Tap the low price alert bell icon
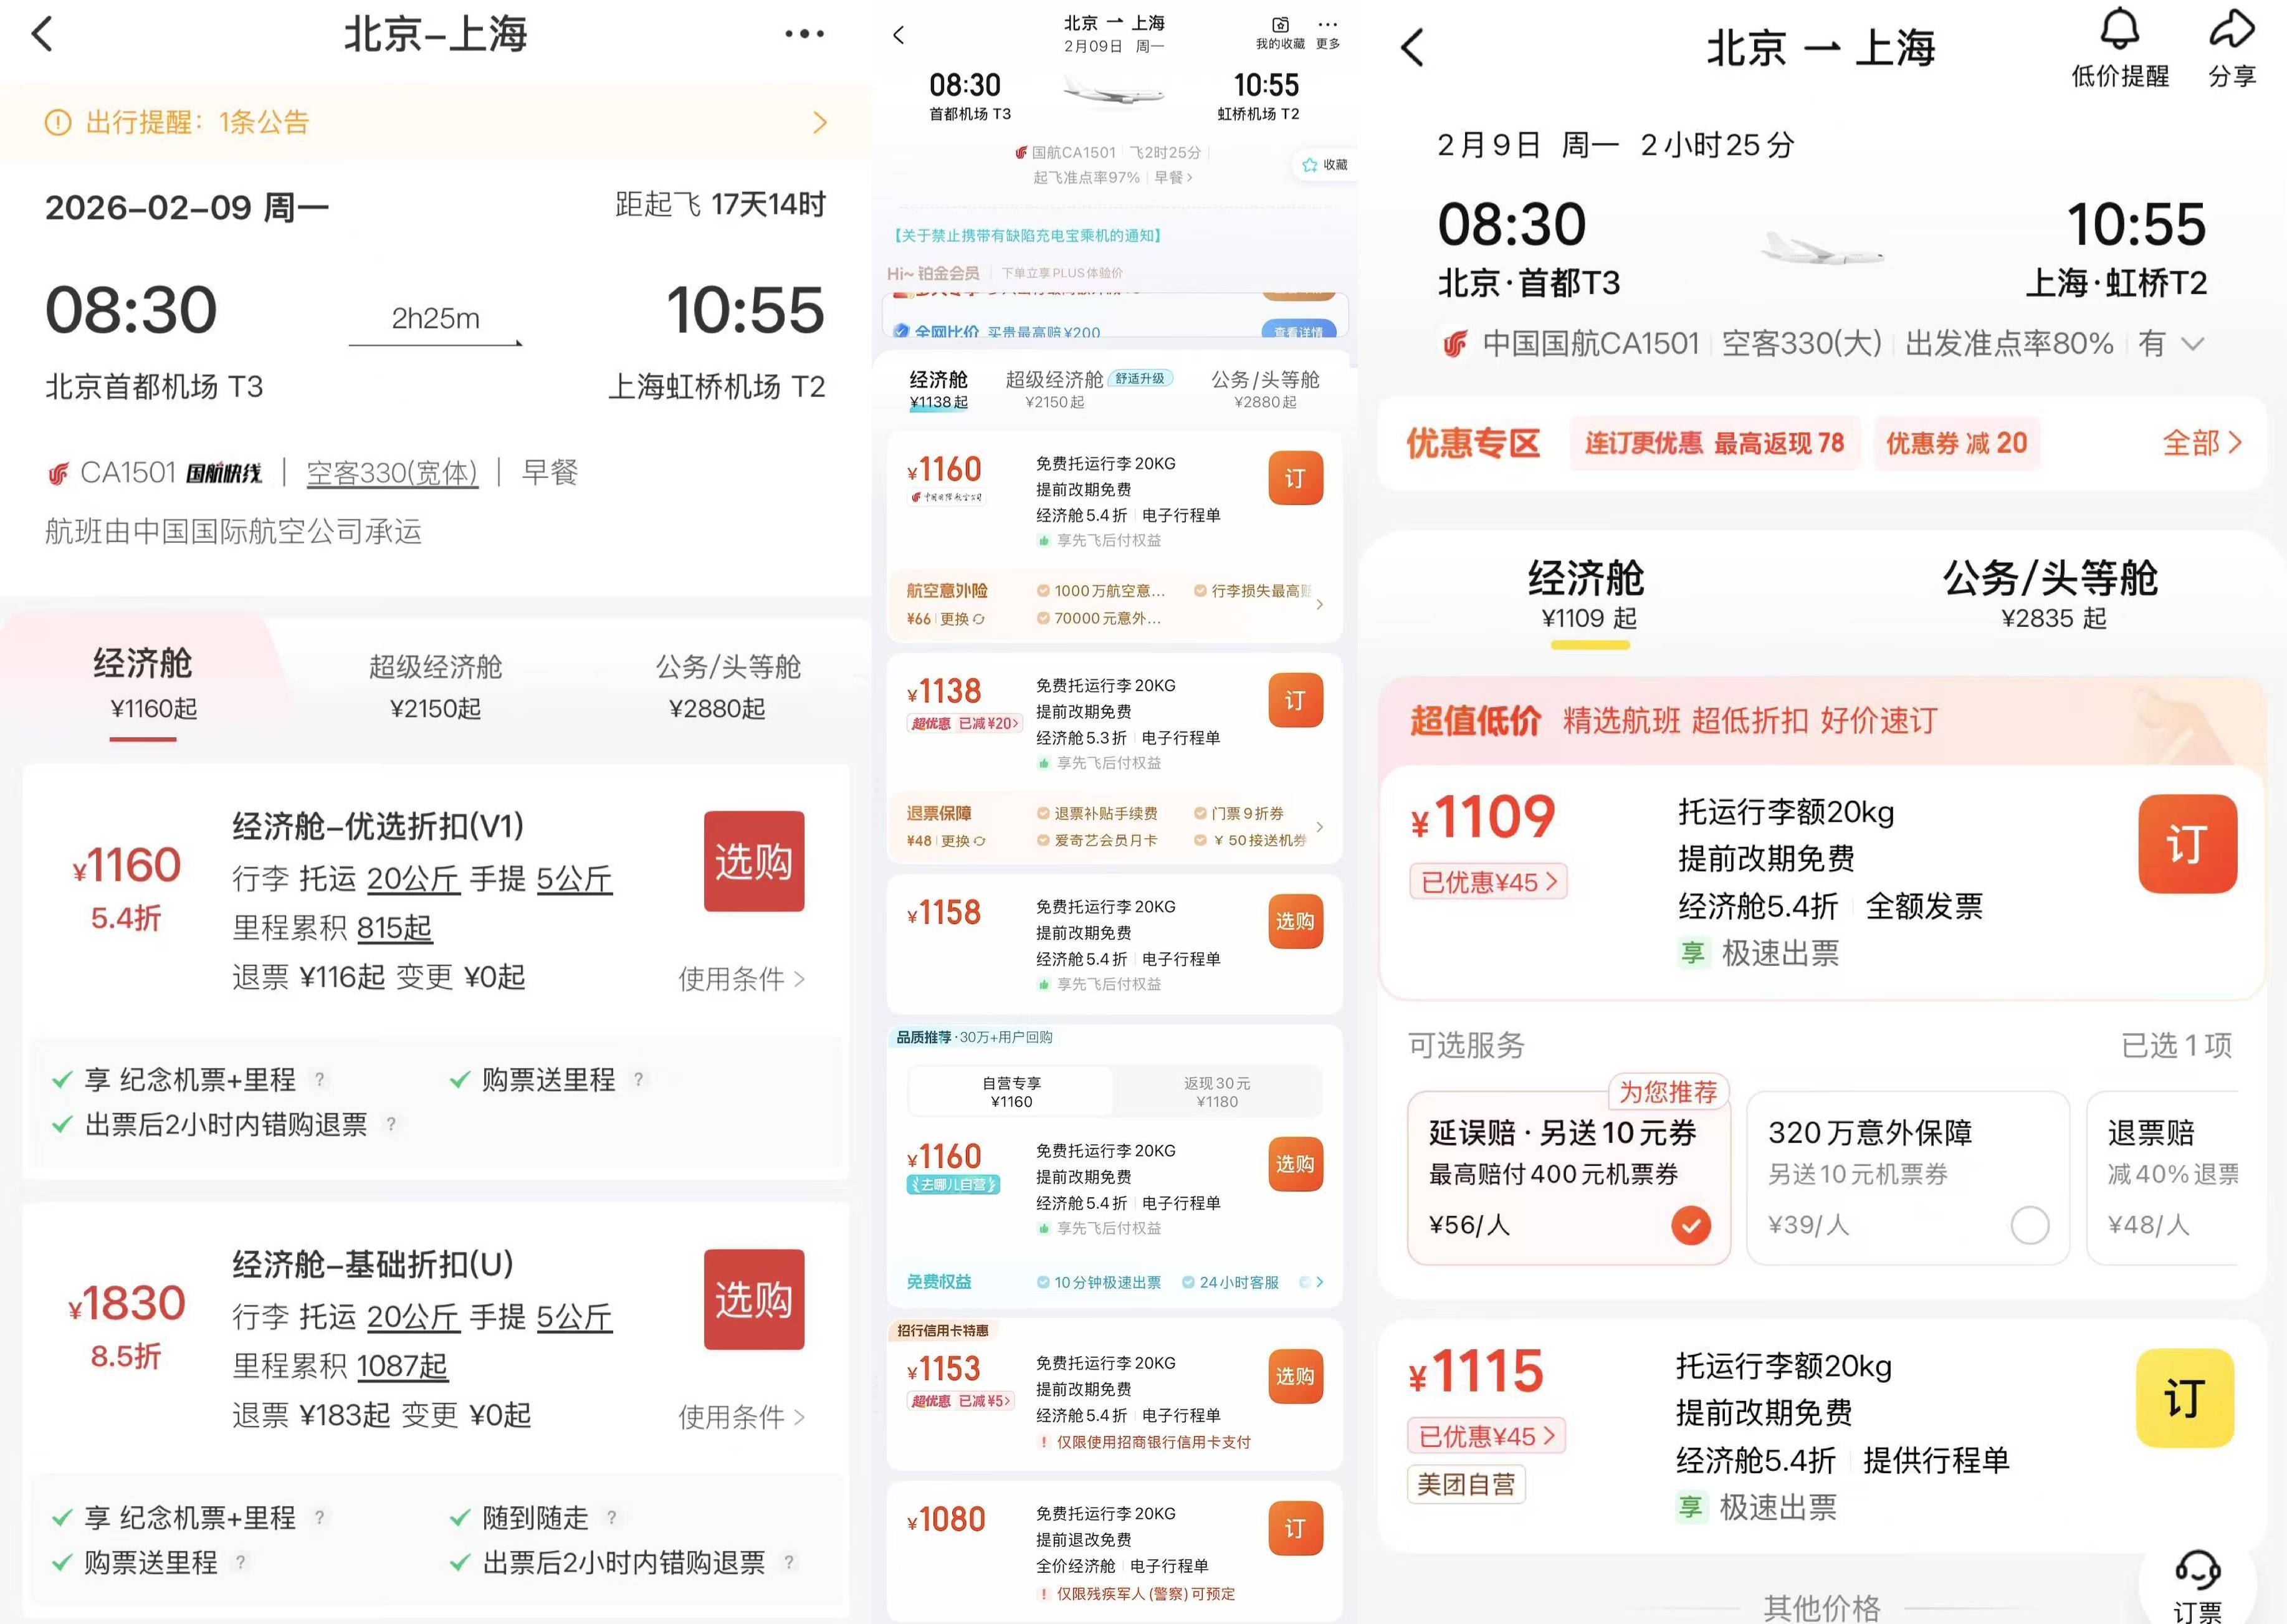The width and height of the screenshot is (2287, 1624). tap(2119, 29)
